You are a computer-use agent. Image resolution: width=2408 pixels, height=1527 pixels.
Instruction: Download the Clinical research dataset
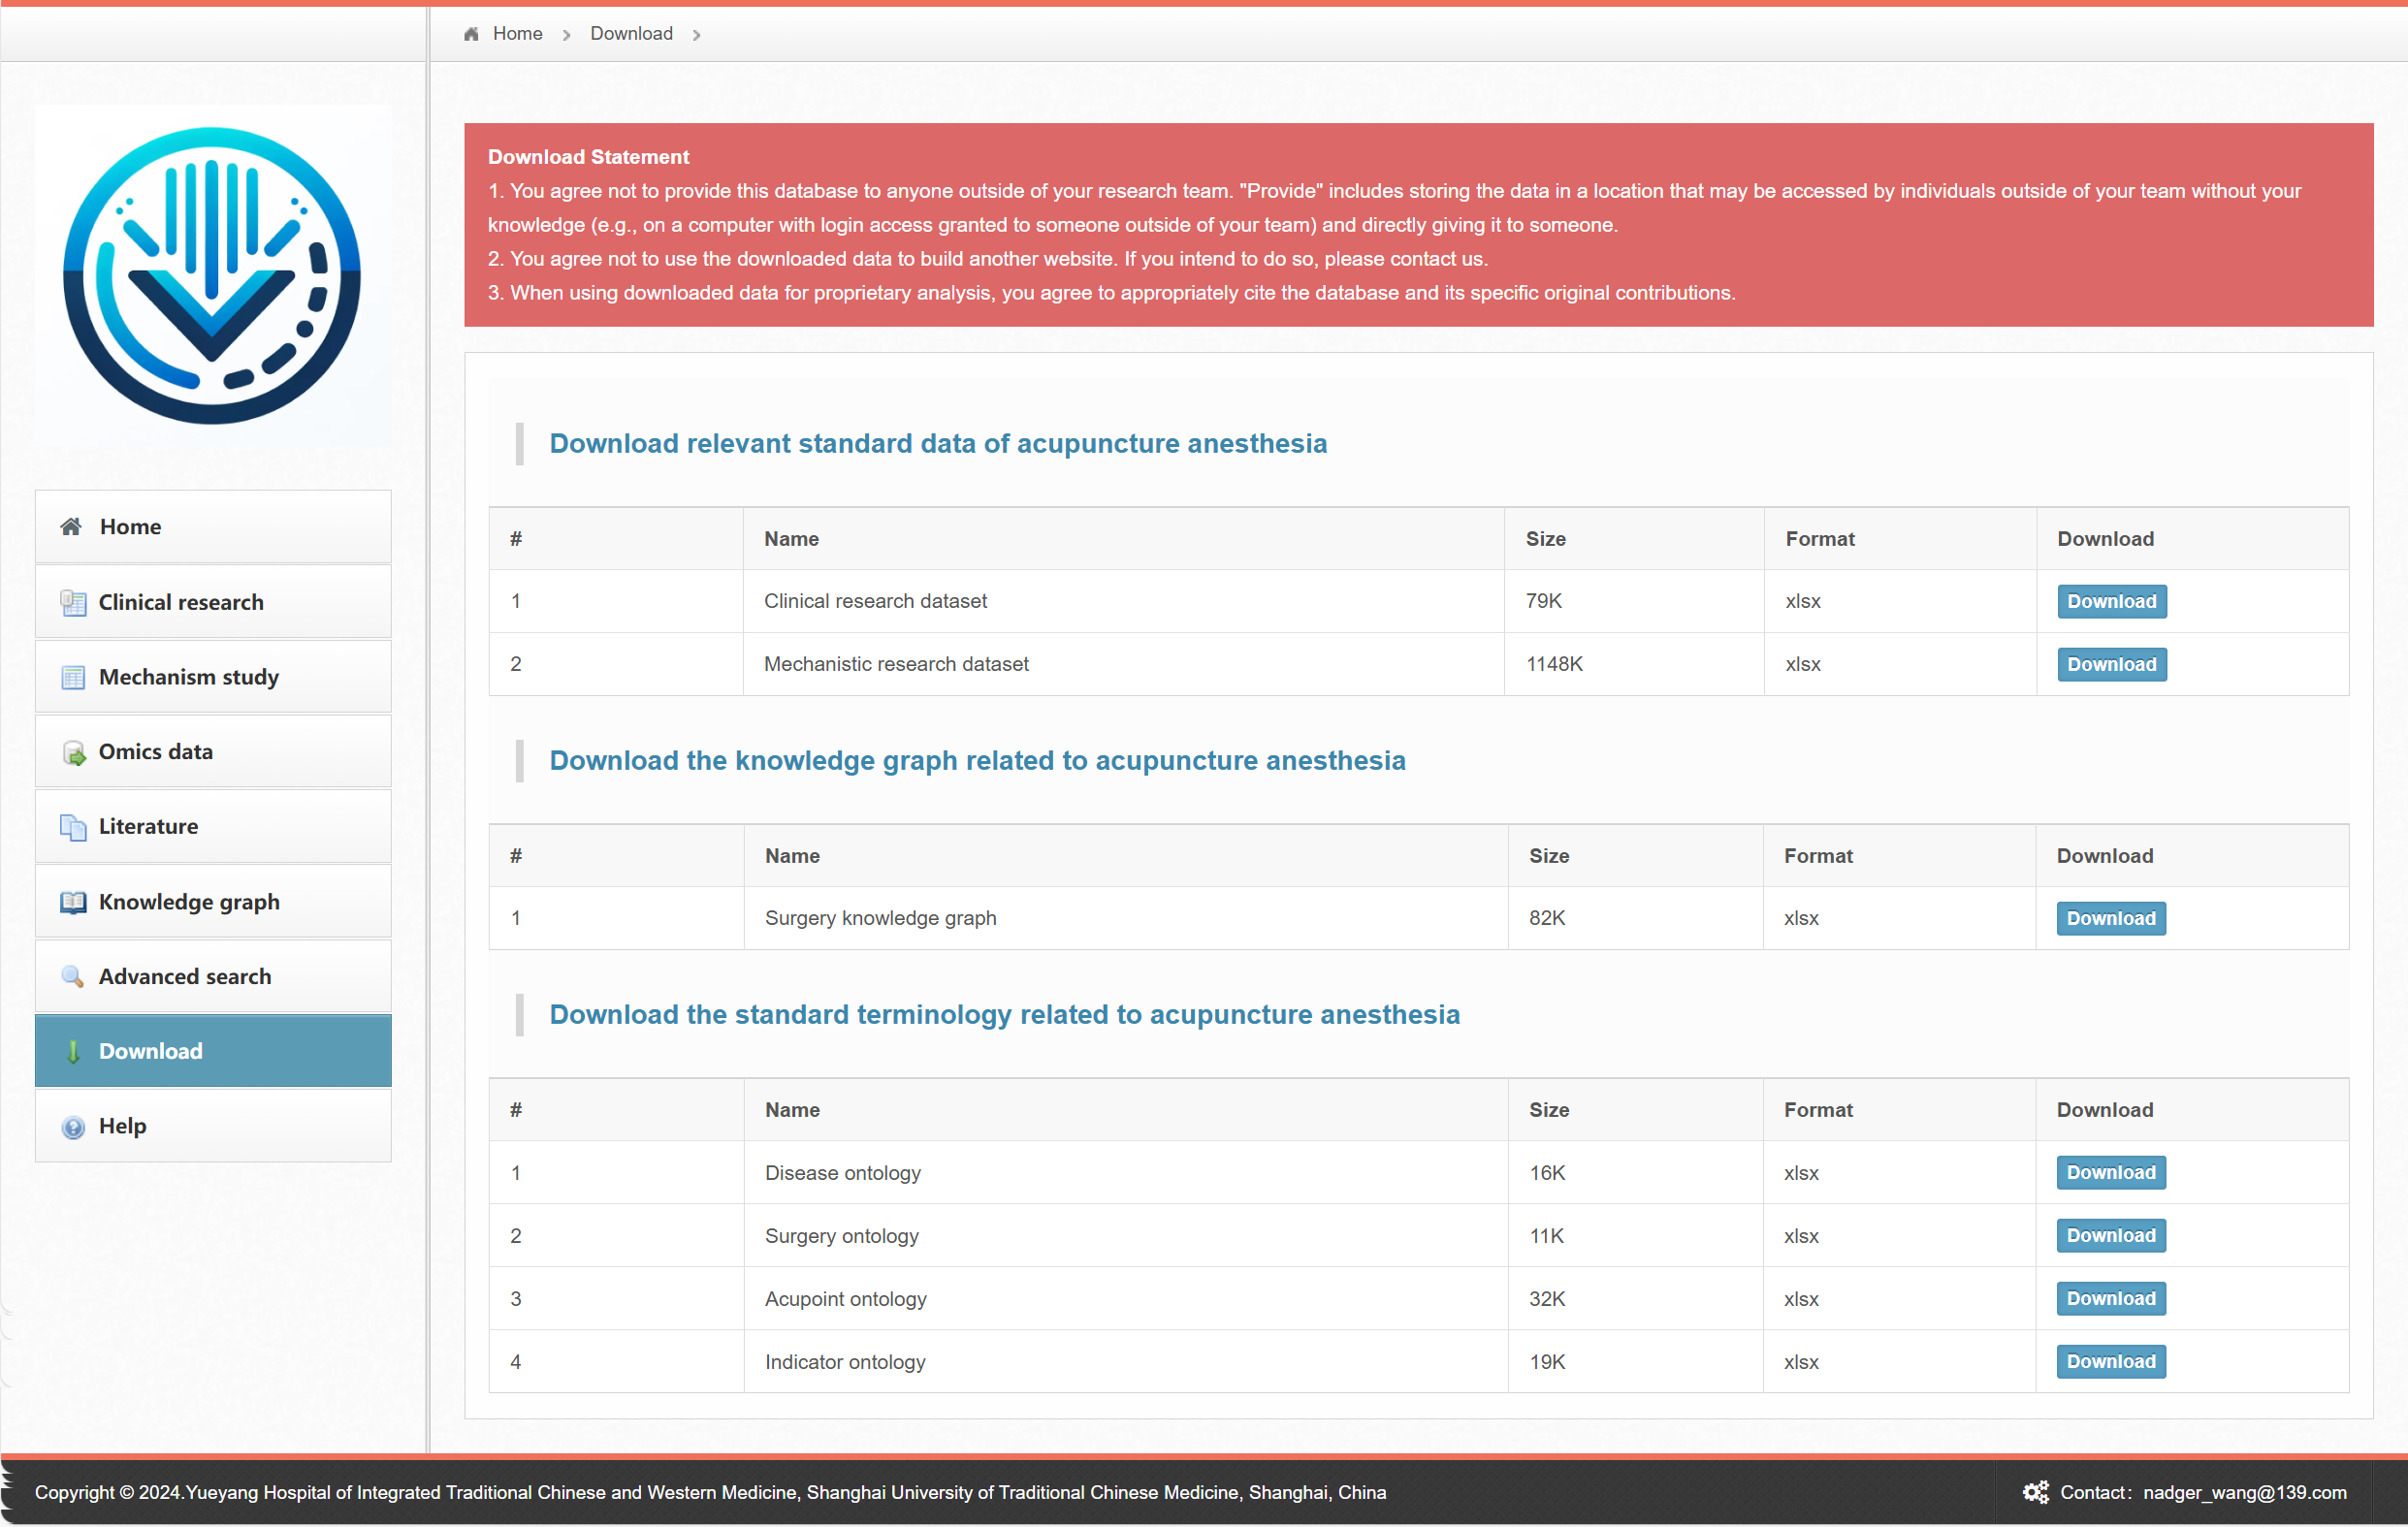2111,601
